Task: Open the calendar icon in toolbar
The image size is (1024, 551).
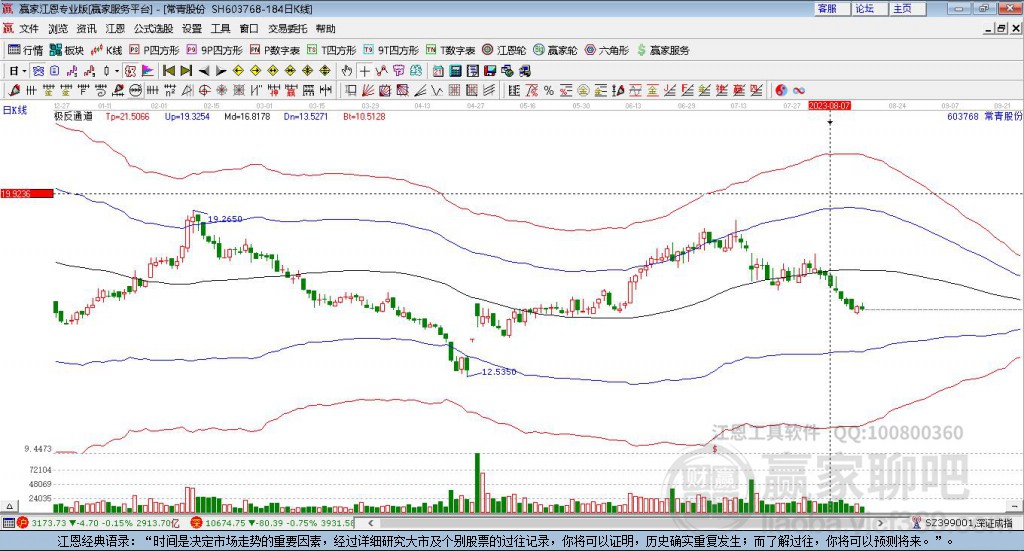Action: (x=438, y=71)
